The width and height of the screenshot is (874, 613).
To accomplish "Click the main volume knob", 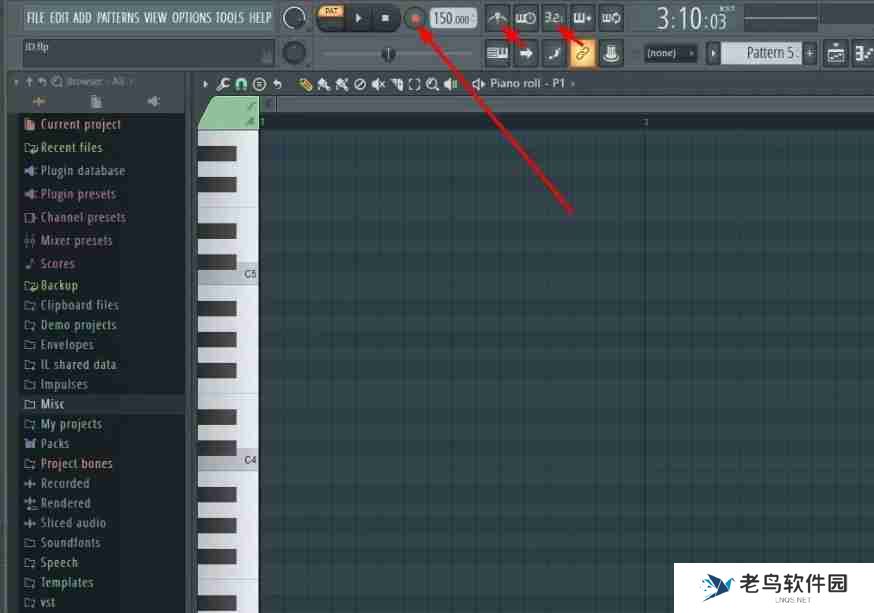I will click(x=294, y=18).
